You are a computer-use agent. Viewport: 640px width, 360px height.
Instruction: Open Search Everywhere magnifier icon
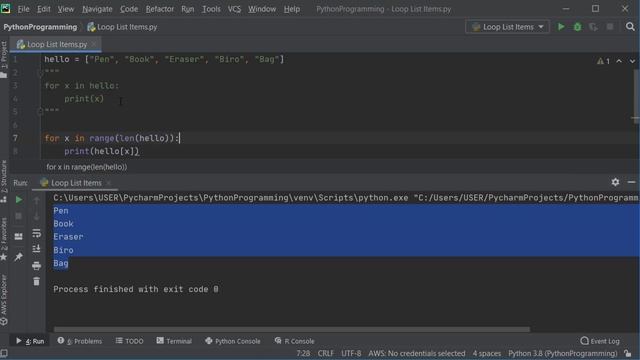click(x=630, y=27)
